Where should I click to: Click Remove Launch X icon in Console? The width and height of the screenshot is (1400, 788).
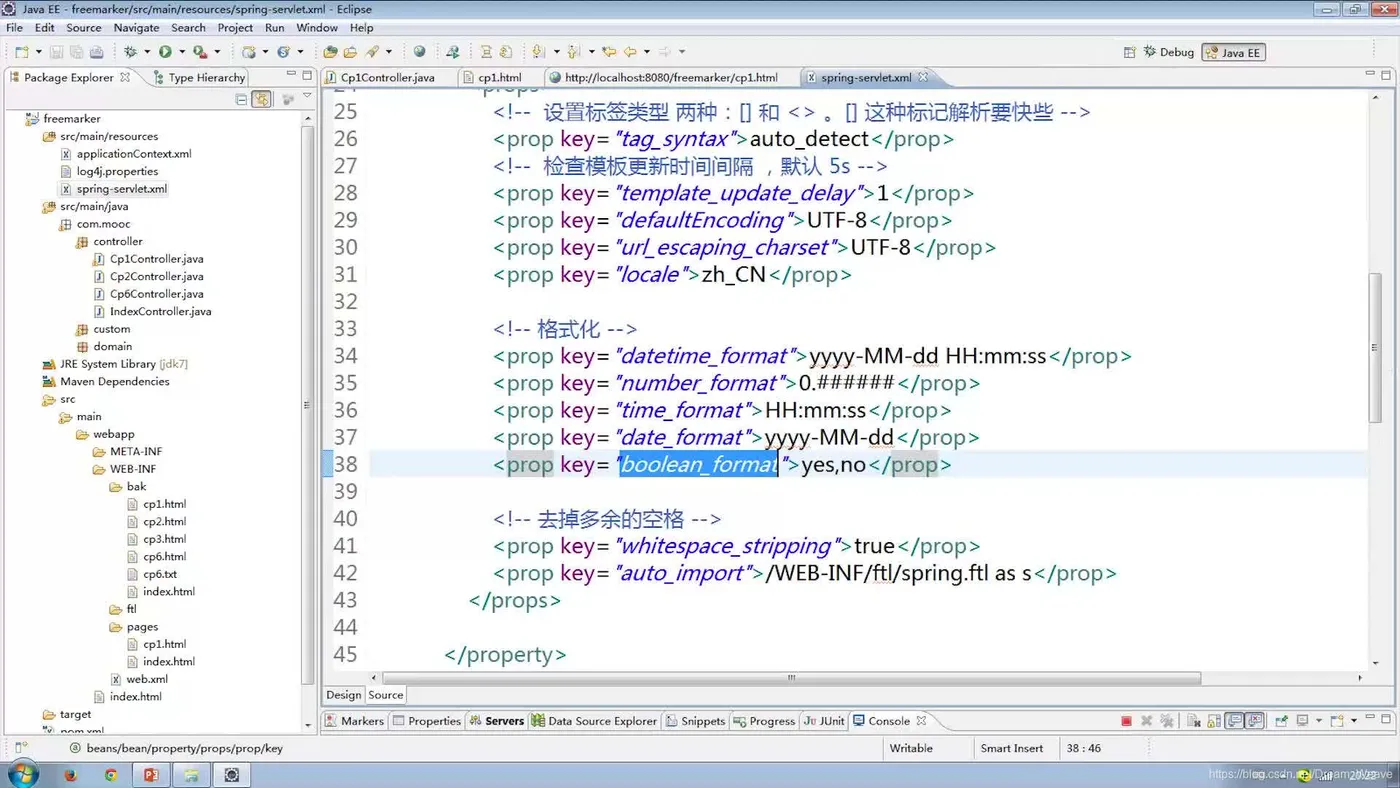(x=1146, y=720)
